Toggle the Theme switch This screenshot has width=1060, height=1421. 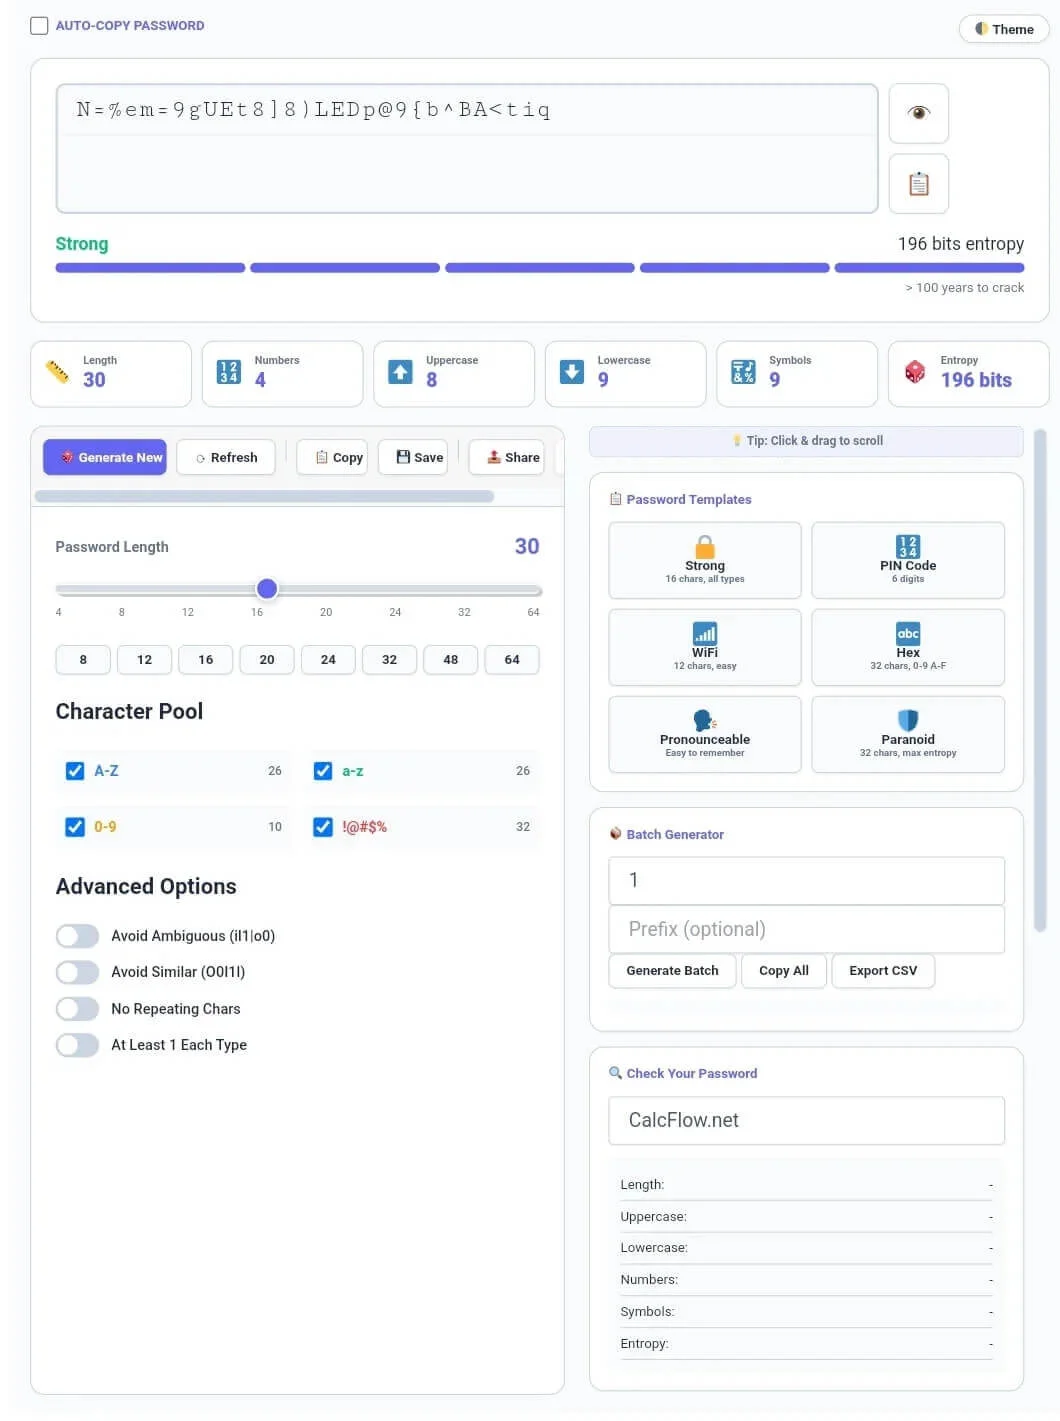pos(1003,29)
